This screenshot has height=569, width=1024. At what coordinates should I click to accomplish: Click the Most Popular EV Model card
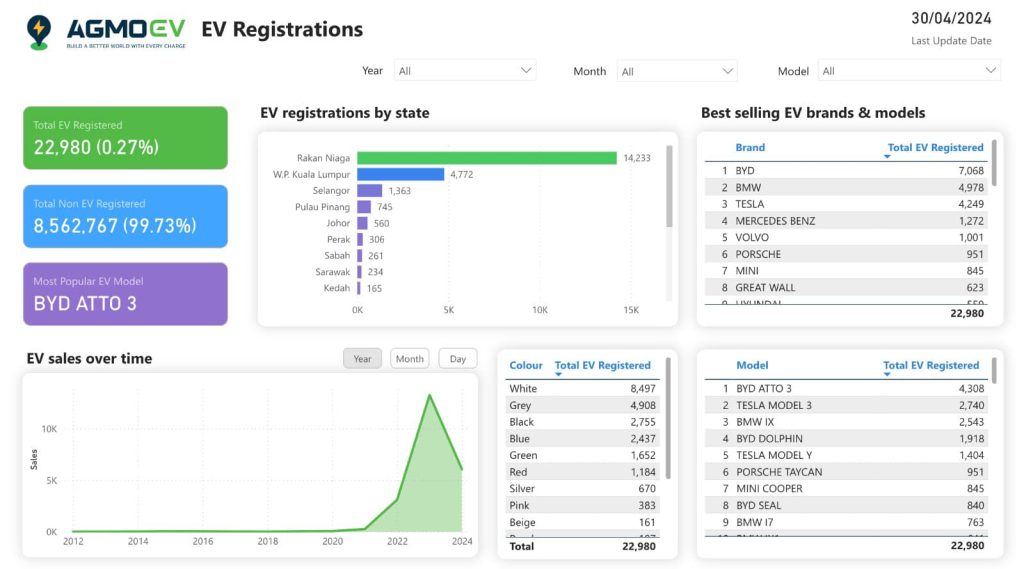(x=125, y=294)
